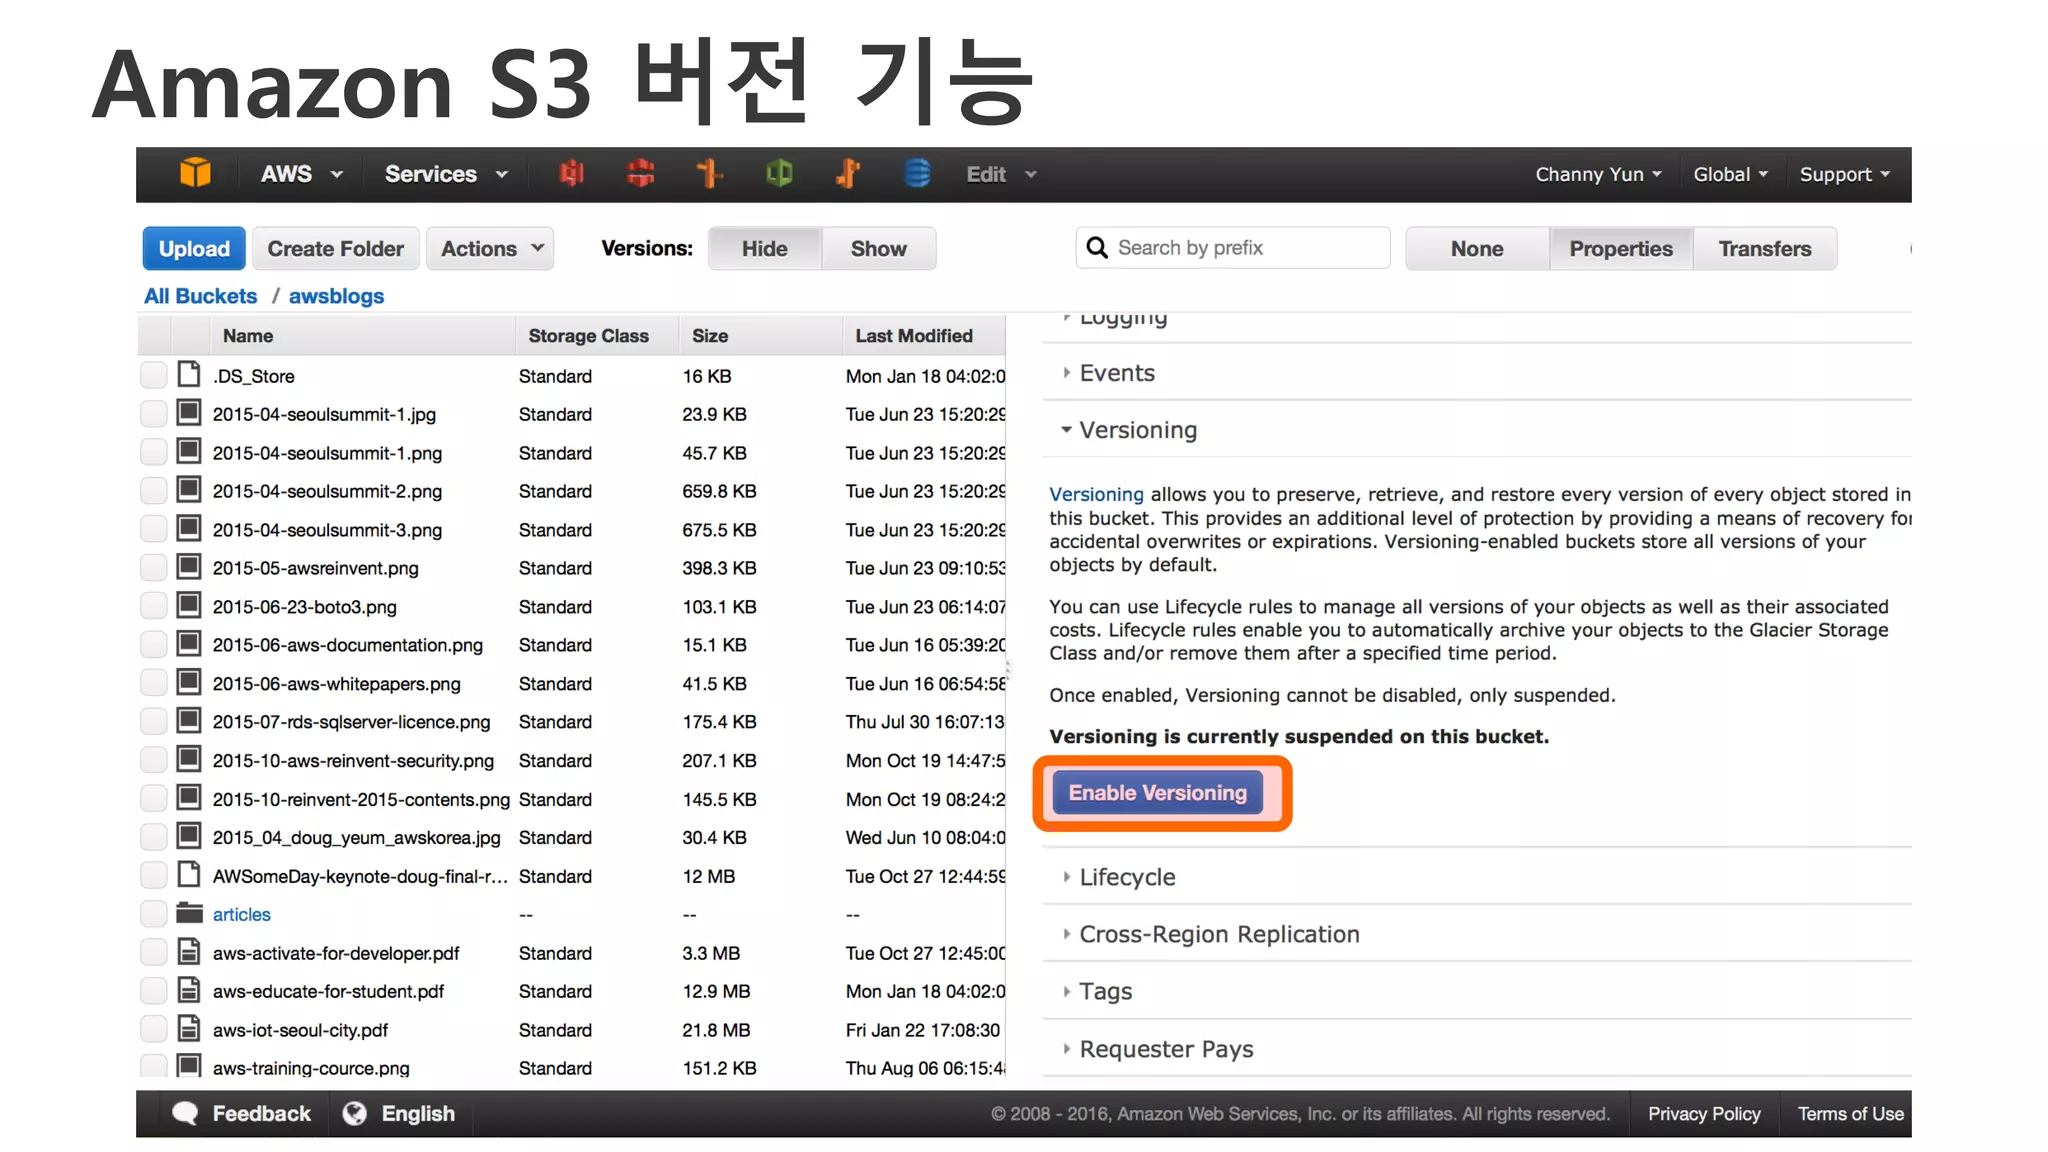Image resolution: width=2048 pixels, height=1152 pixels.
Task: Check the box for 2015-06-23-boto3.png
Action: click(x=153, y=607)
